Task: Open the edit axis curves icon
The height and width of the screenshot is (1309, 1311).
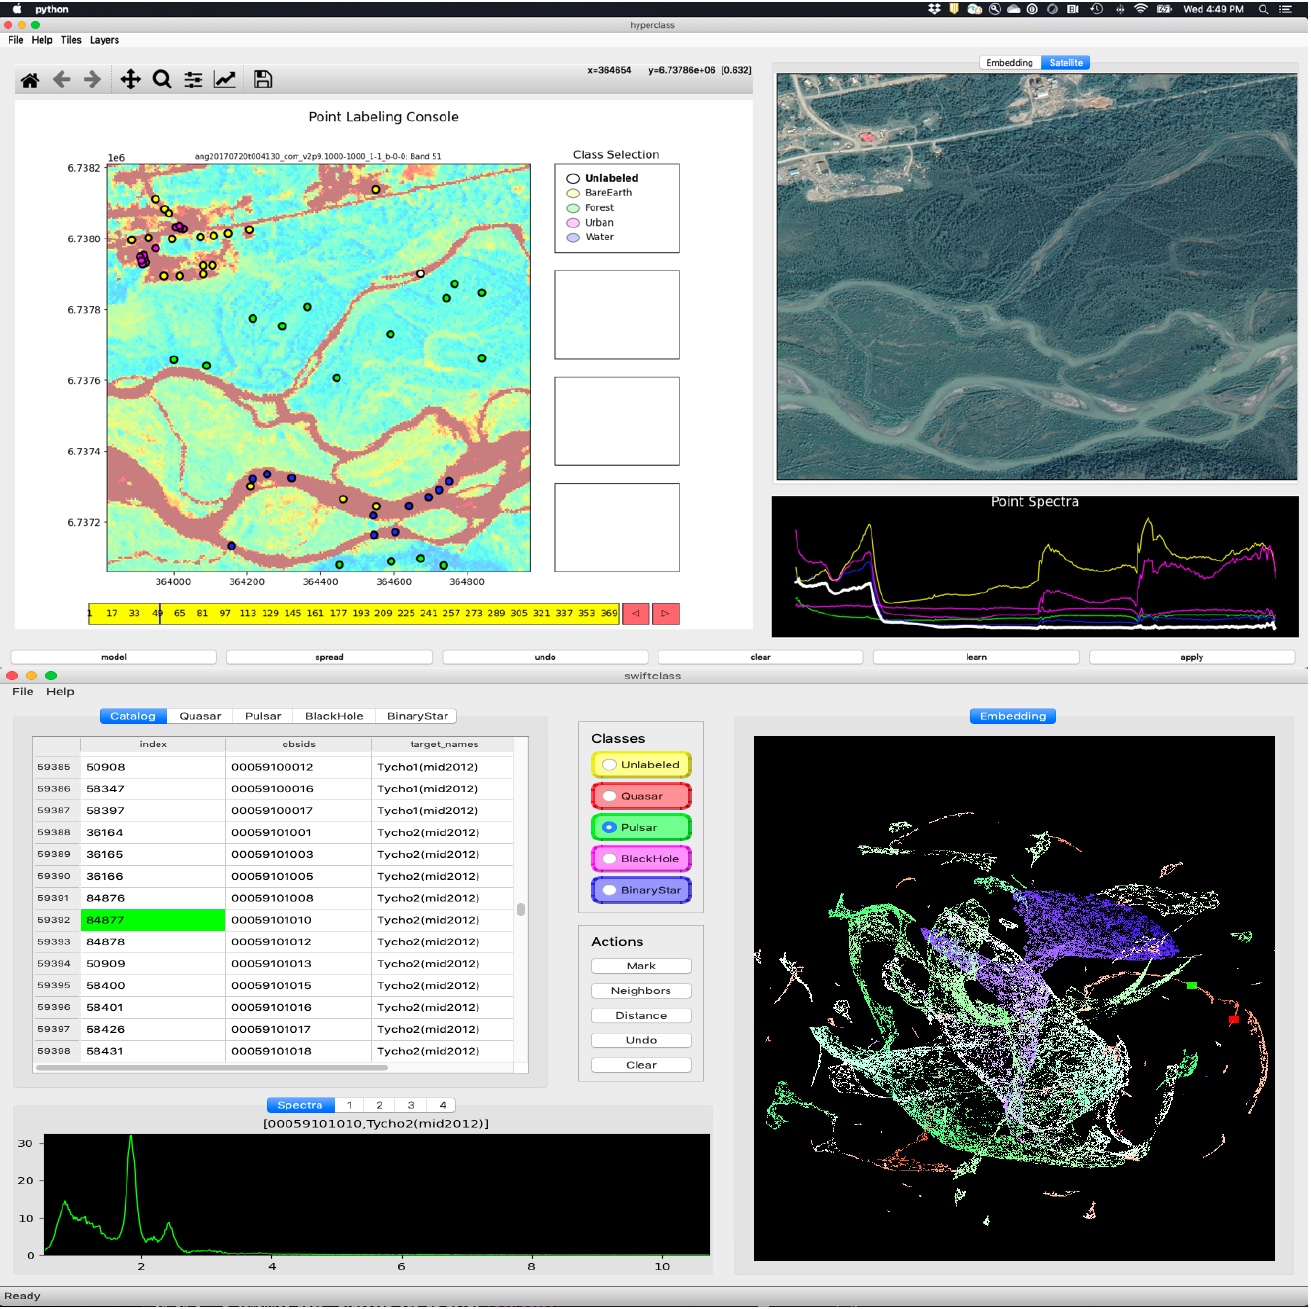Action: (225, 80)
